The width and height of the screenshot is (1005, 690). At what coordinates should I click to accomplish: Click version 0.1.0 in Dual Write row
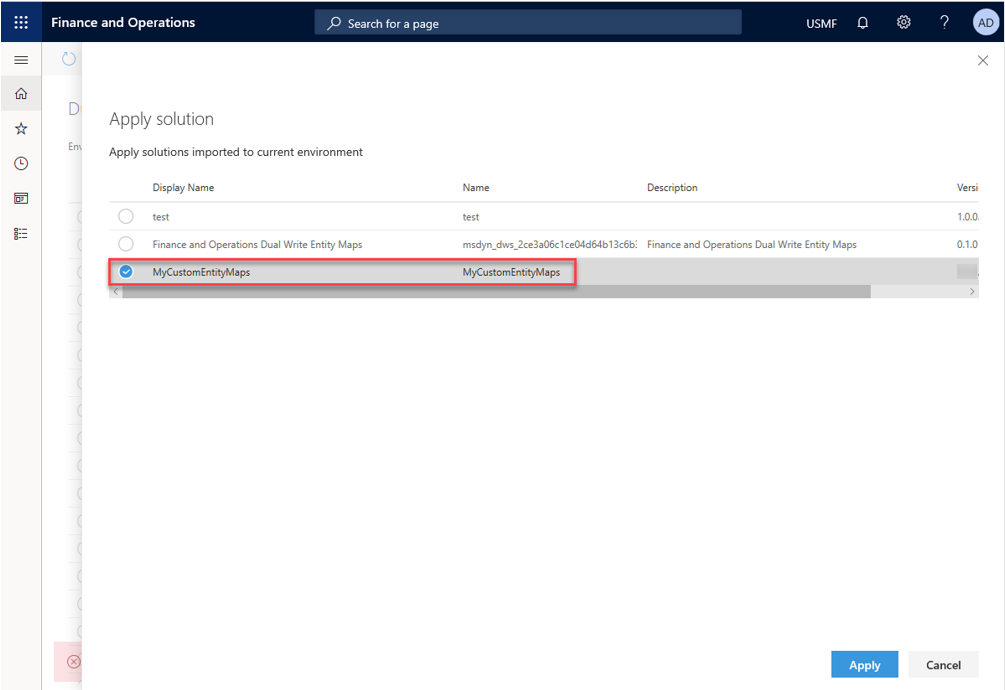(x=967, y=245)
